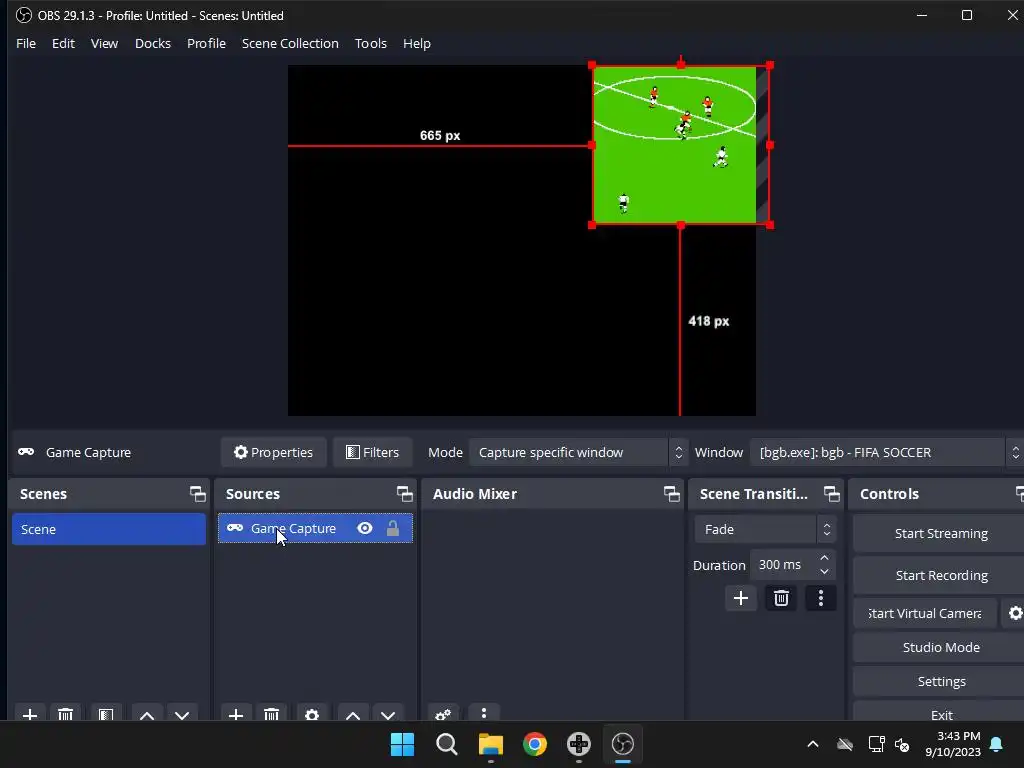The height and width of the screenshot is (768, 1024).
Task: Click the gamepad app icon in the taskbar
Action: click(579, 744)
